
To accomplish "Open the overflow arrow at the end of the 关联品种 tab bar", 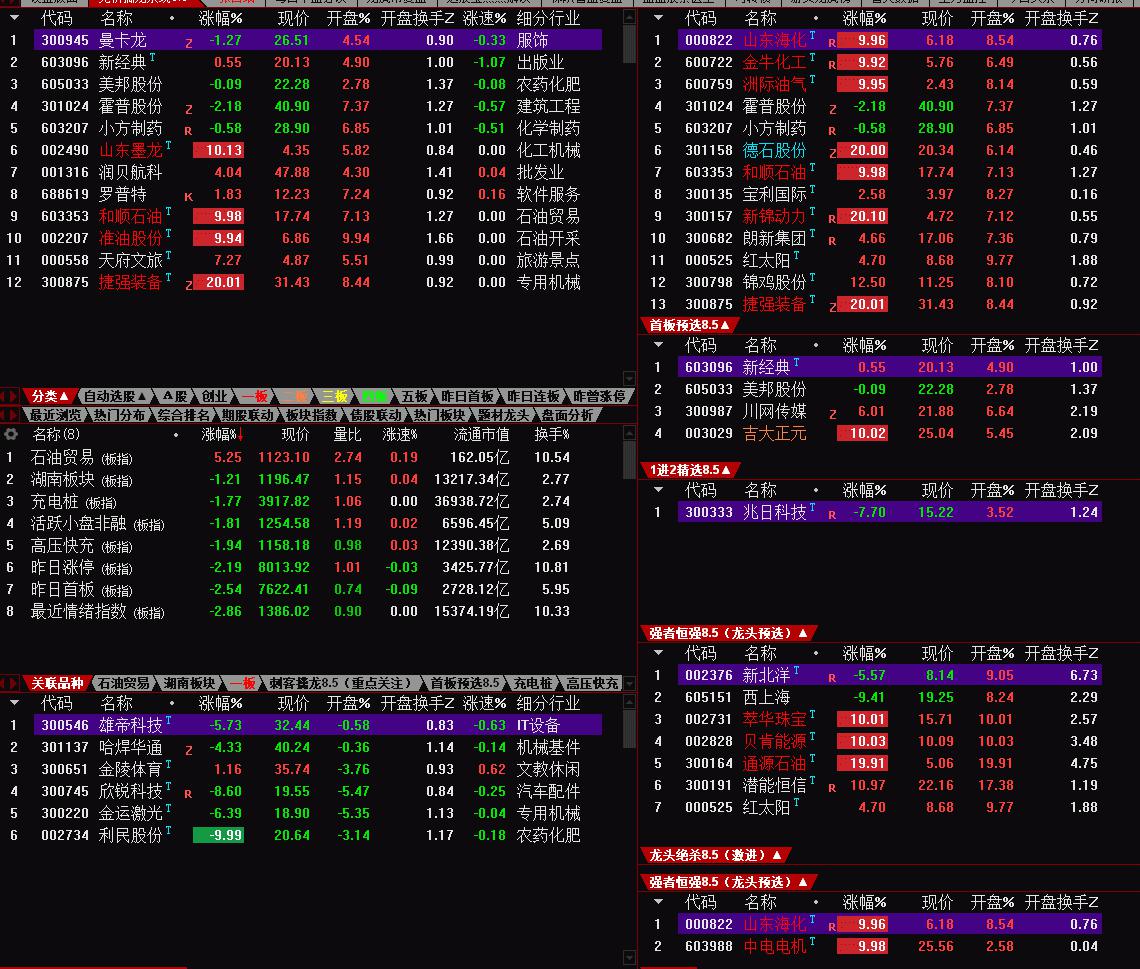I will [x=630, y=683].
